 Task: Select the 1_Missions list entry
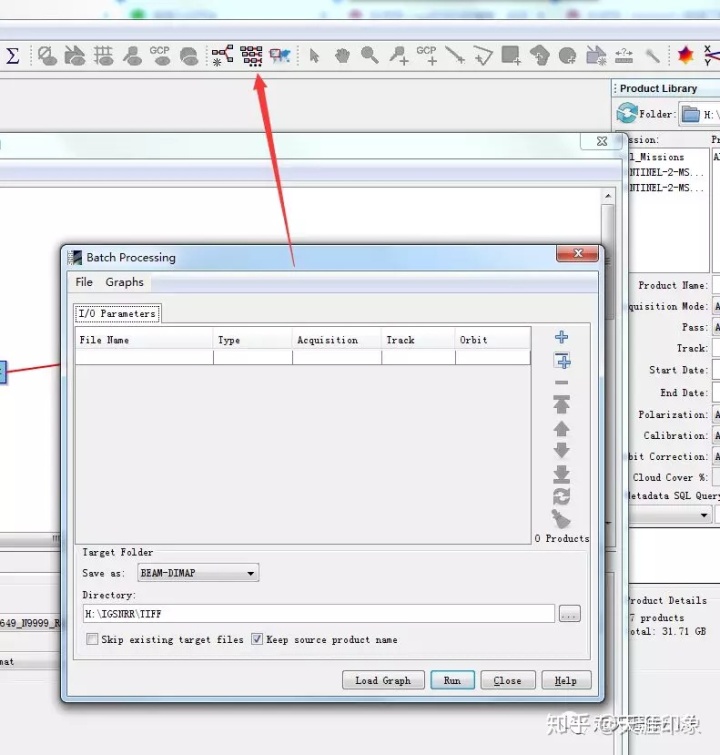pos(657,157)
